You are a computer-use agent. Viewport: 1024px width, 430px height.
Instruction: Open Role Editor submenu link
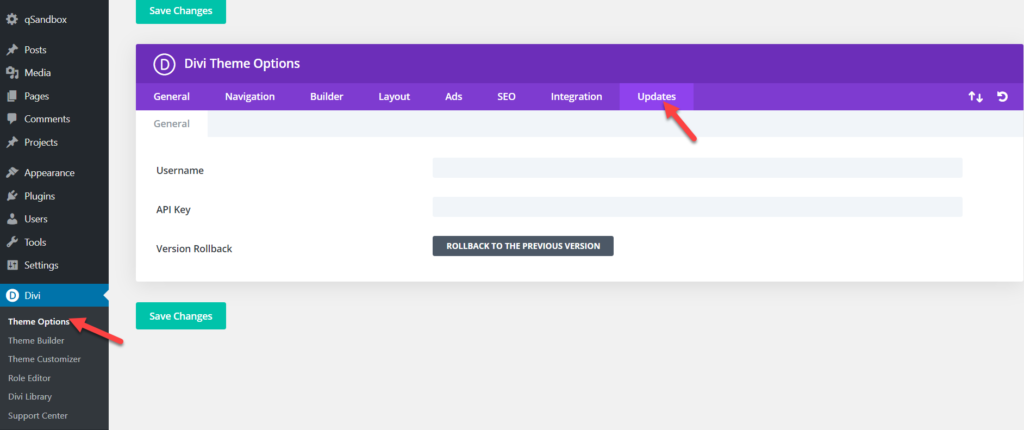point(29,378)
